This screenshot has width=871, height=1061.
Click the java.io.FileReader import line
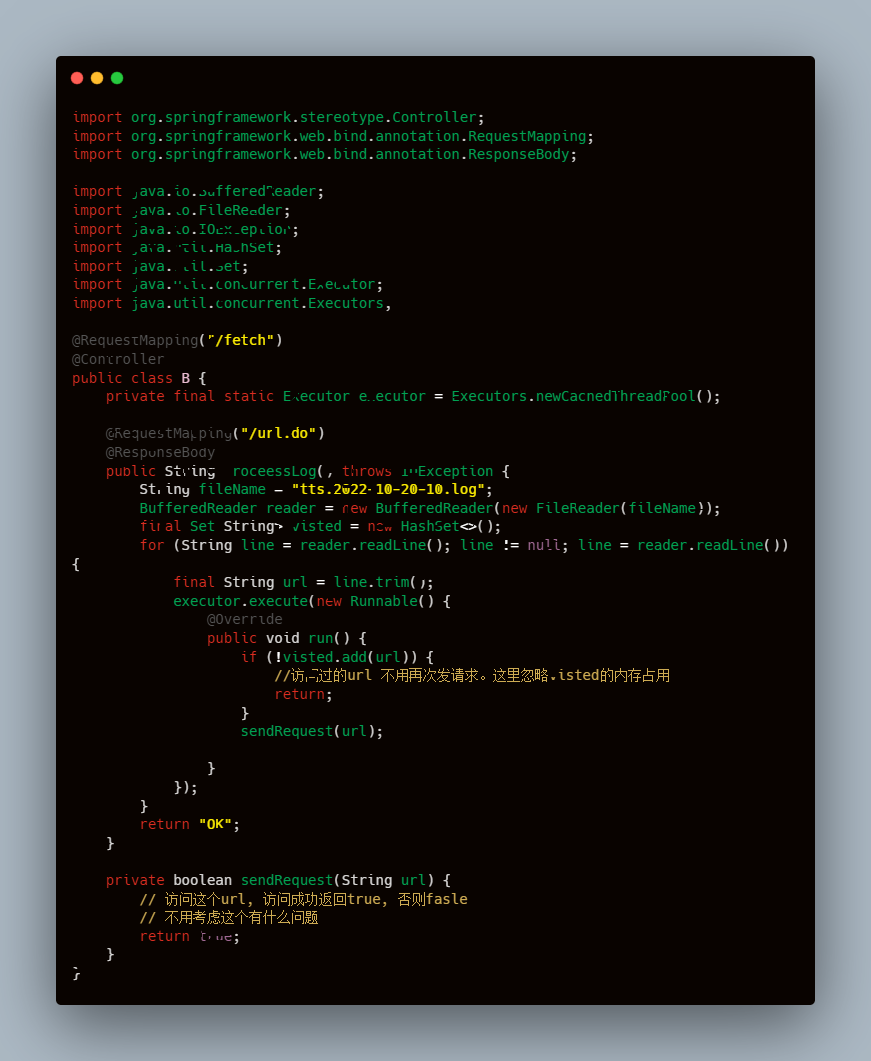(x=181, y=210)
